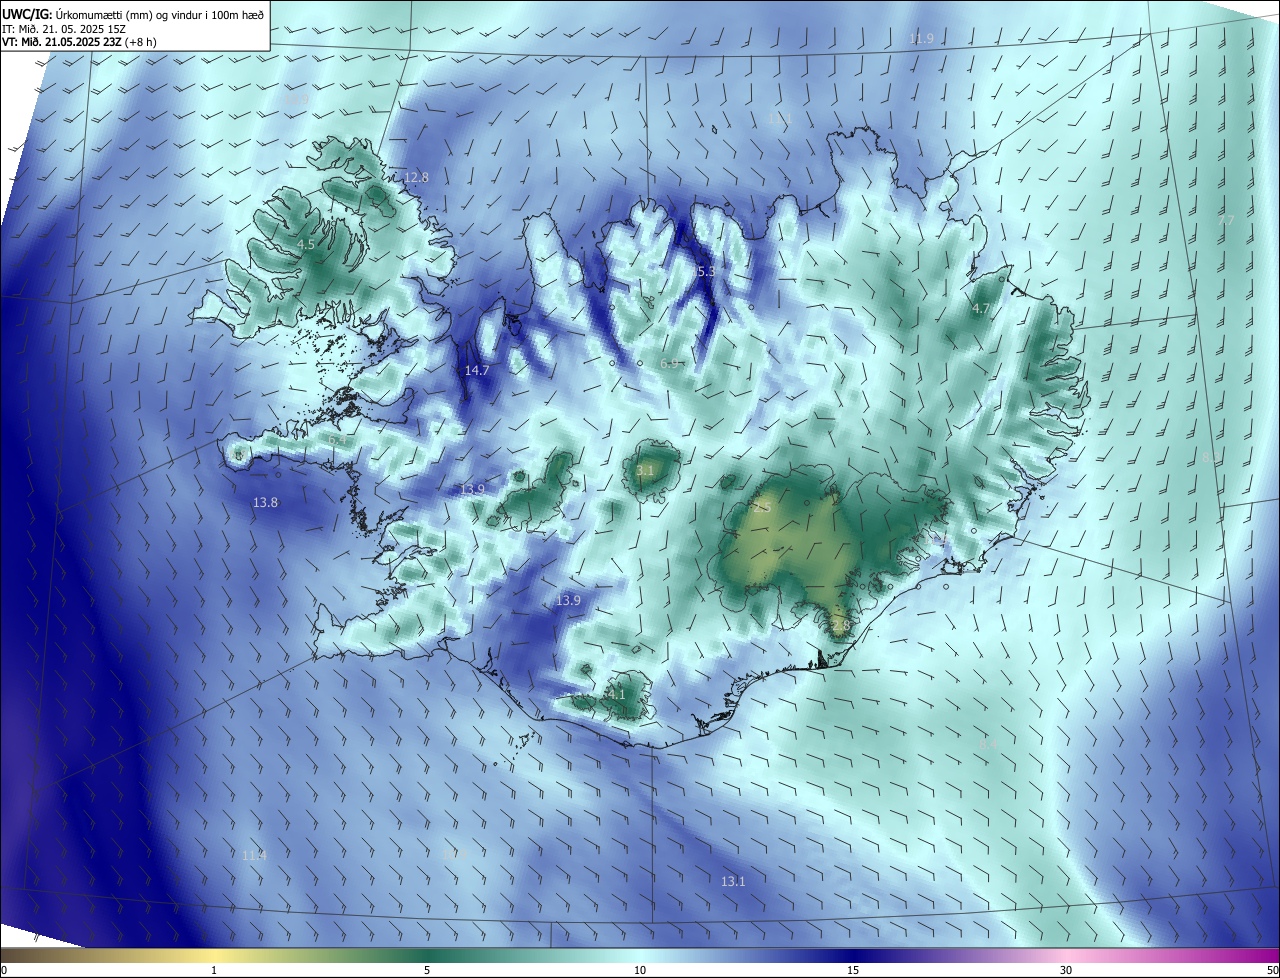Click the 2.8 value near the south coast
Screen dimensions: 1280x978
tap(840, 626)
